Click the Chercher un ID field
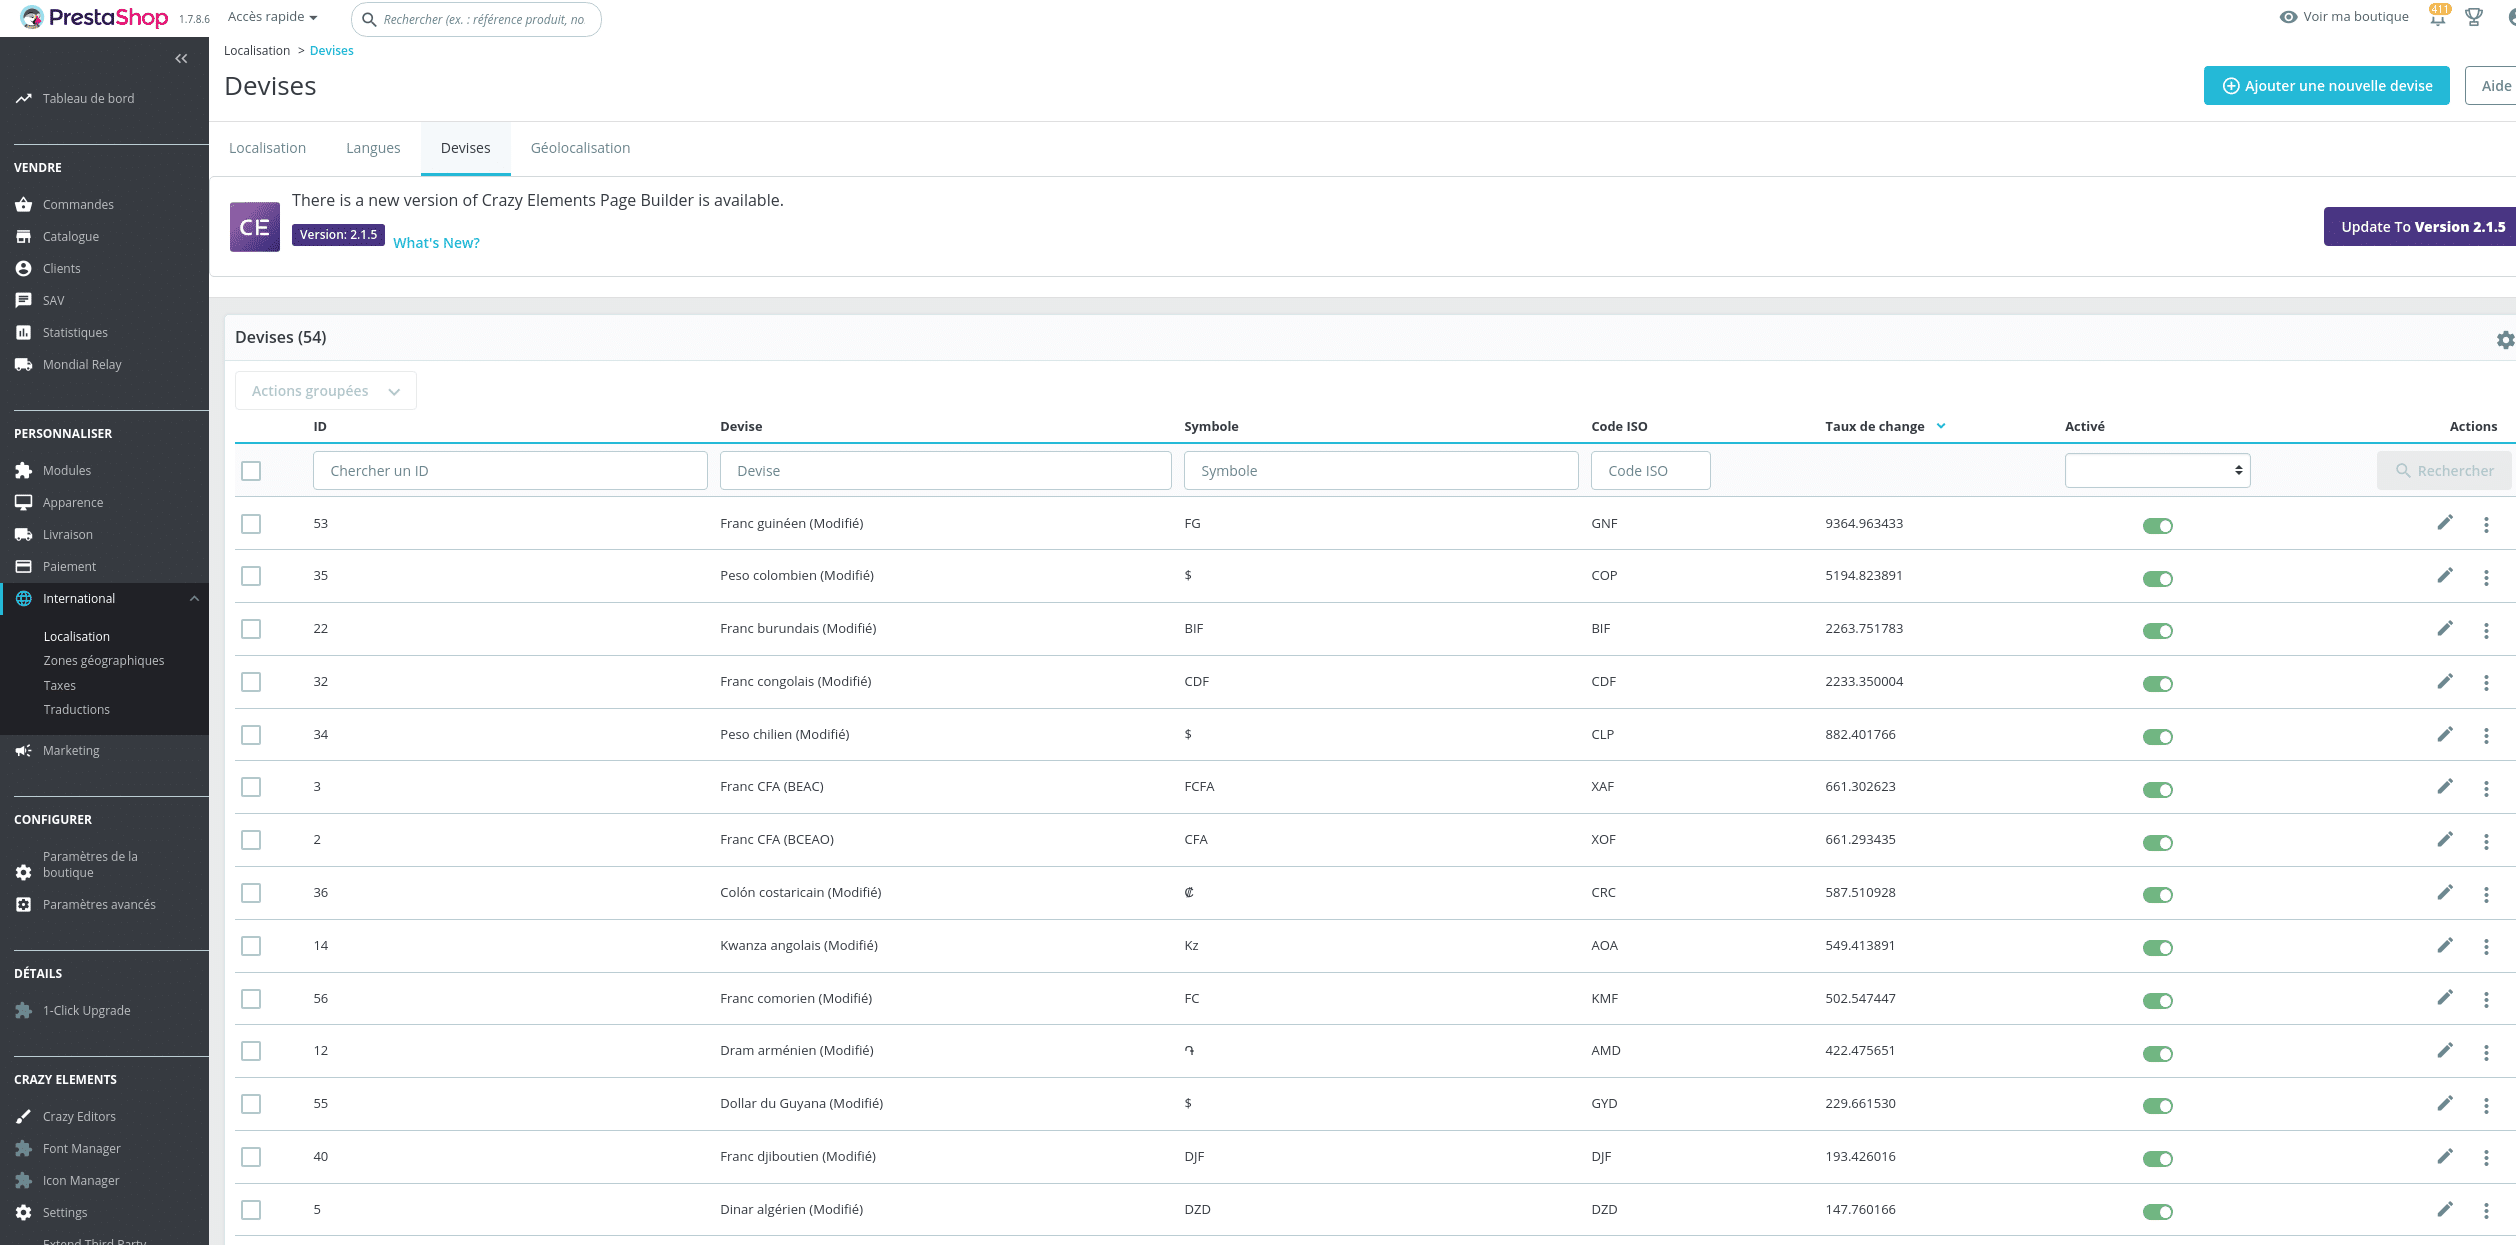 (x=510, y=471)
